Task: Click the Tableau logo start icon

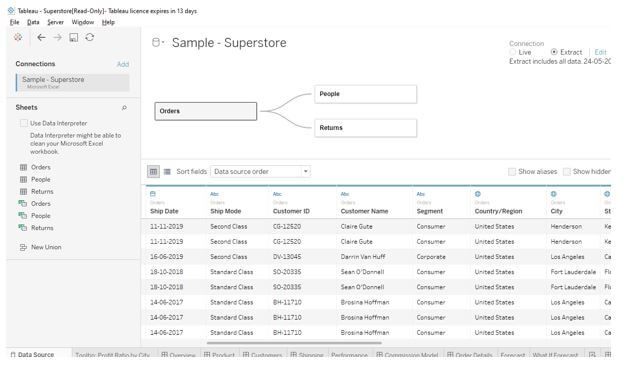Action: [18, 38]
